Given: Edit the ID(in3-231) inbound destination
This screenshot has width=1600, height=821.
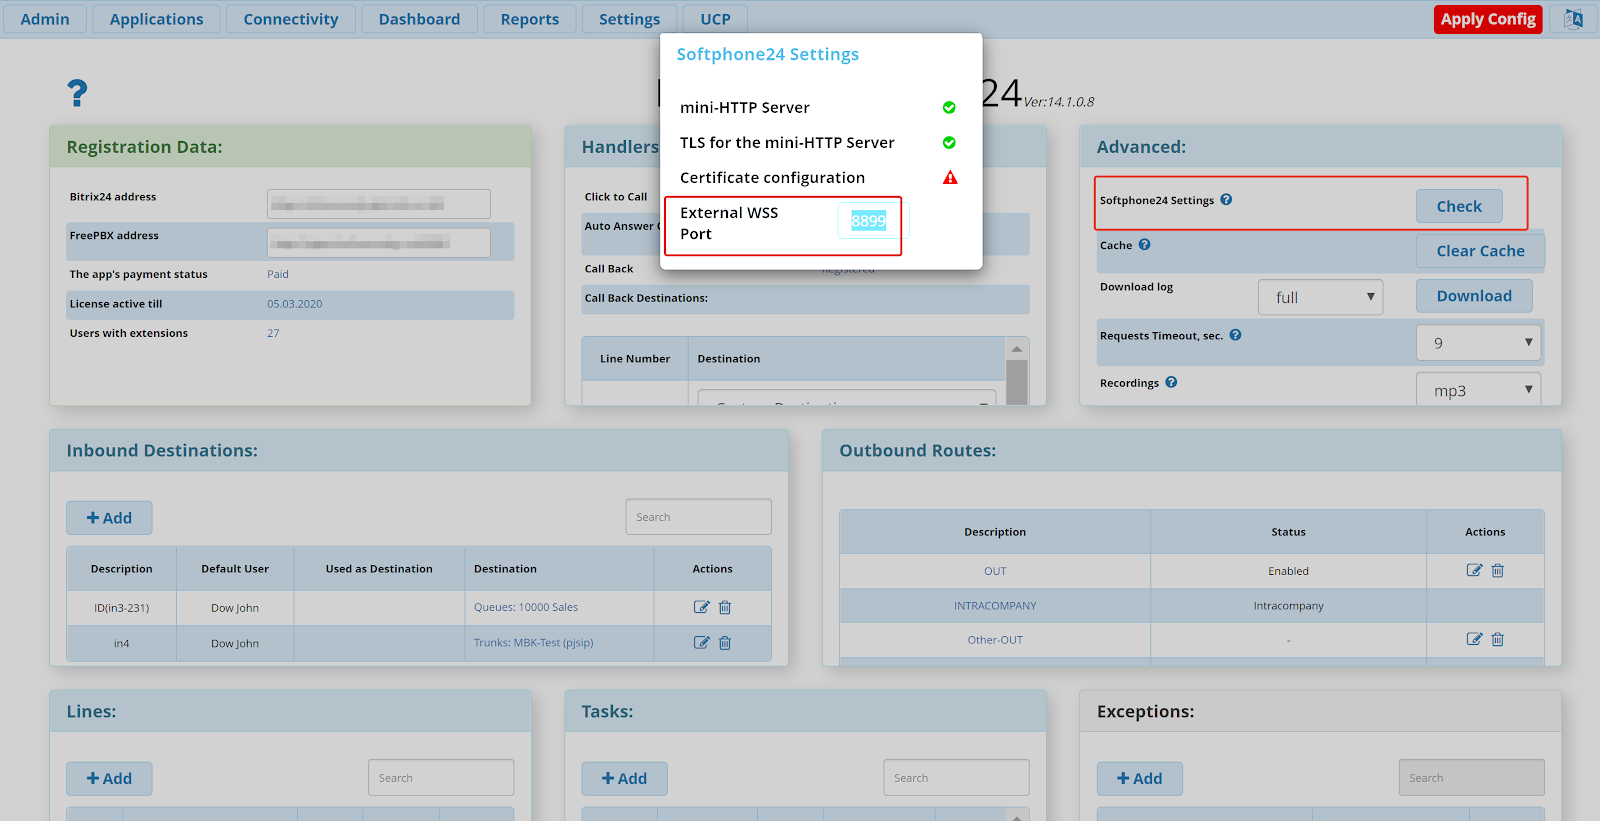Looking at the screenshot, I should pos(701,607).
